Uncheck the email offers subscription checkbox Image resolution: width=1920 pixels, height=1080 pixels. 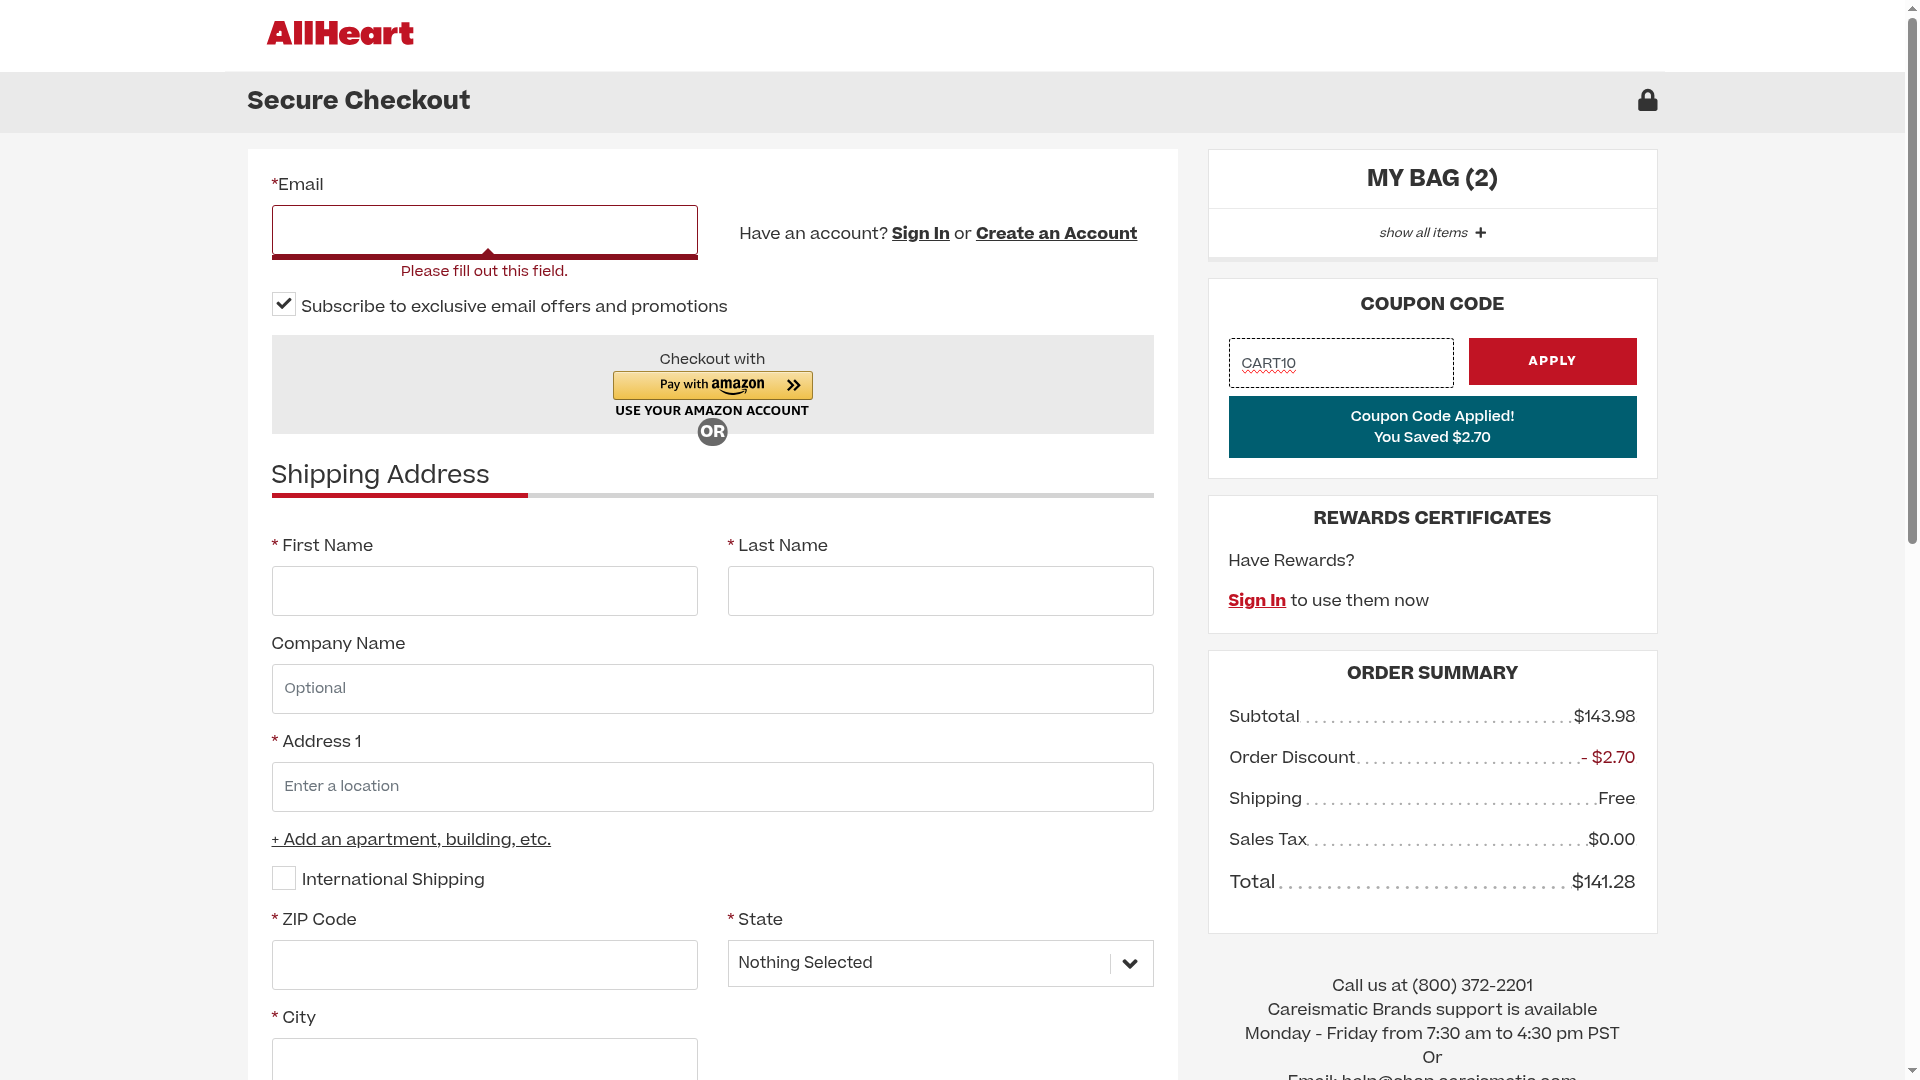[284, 304]
